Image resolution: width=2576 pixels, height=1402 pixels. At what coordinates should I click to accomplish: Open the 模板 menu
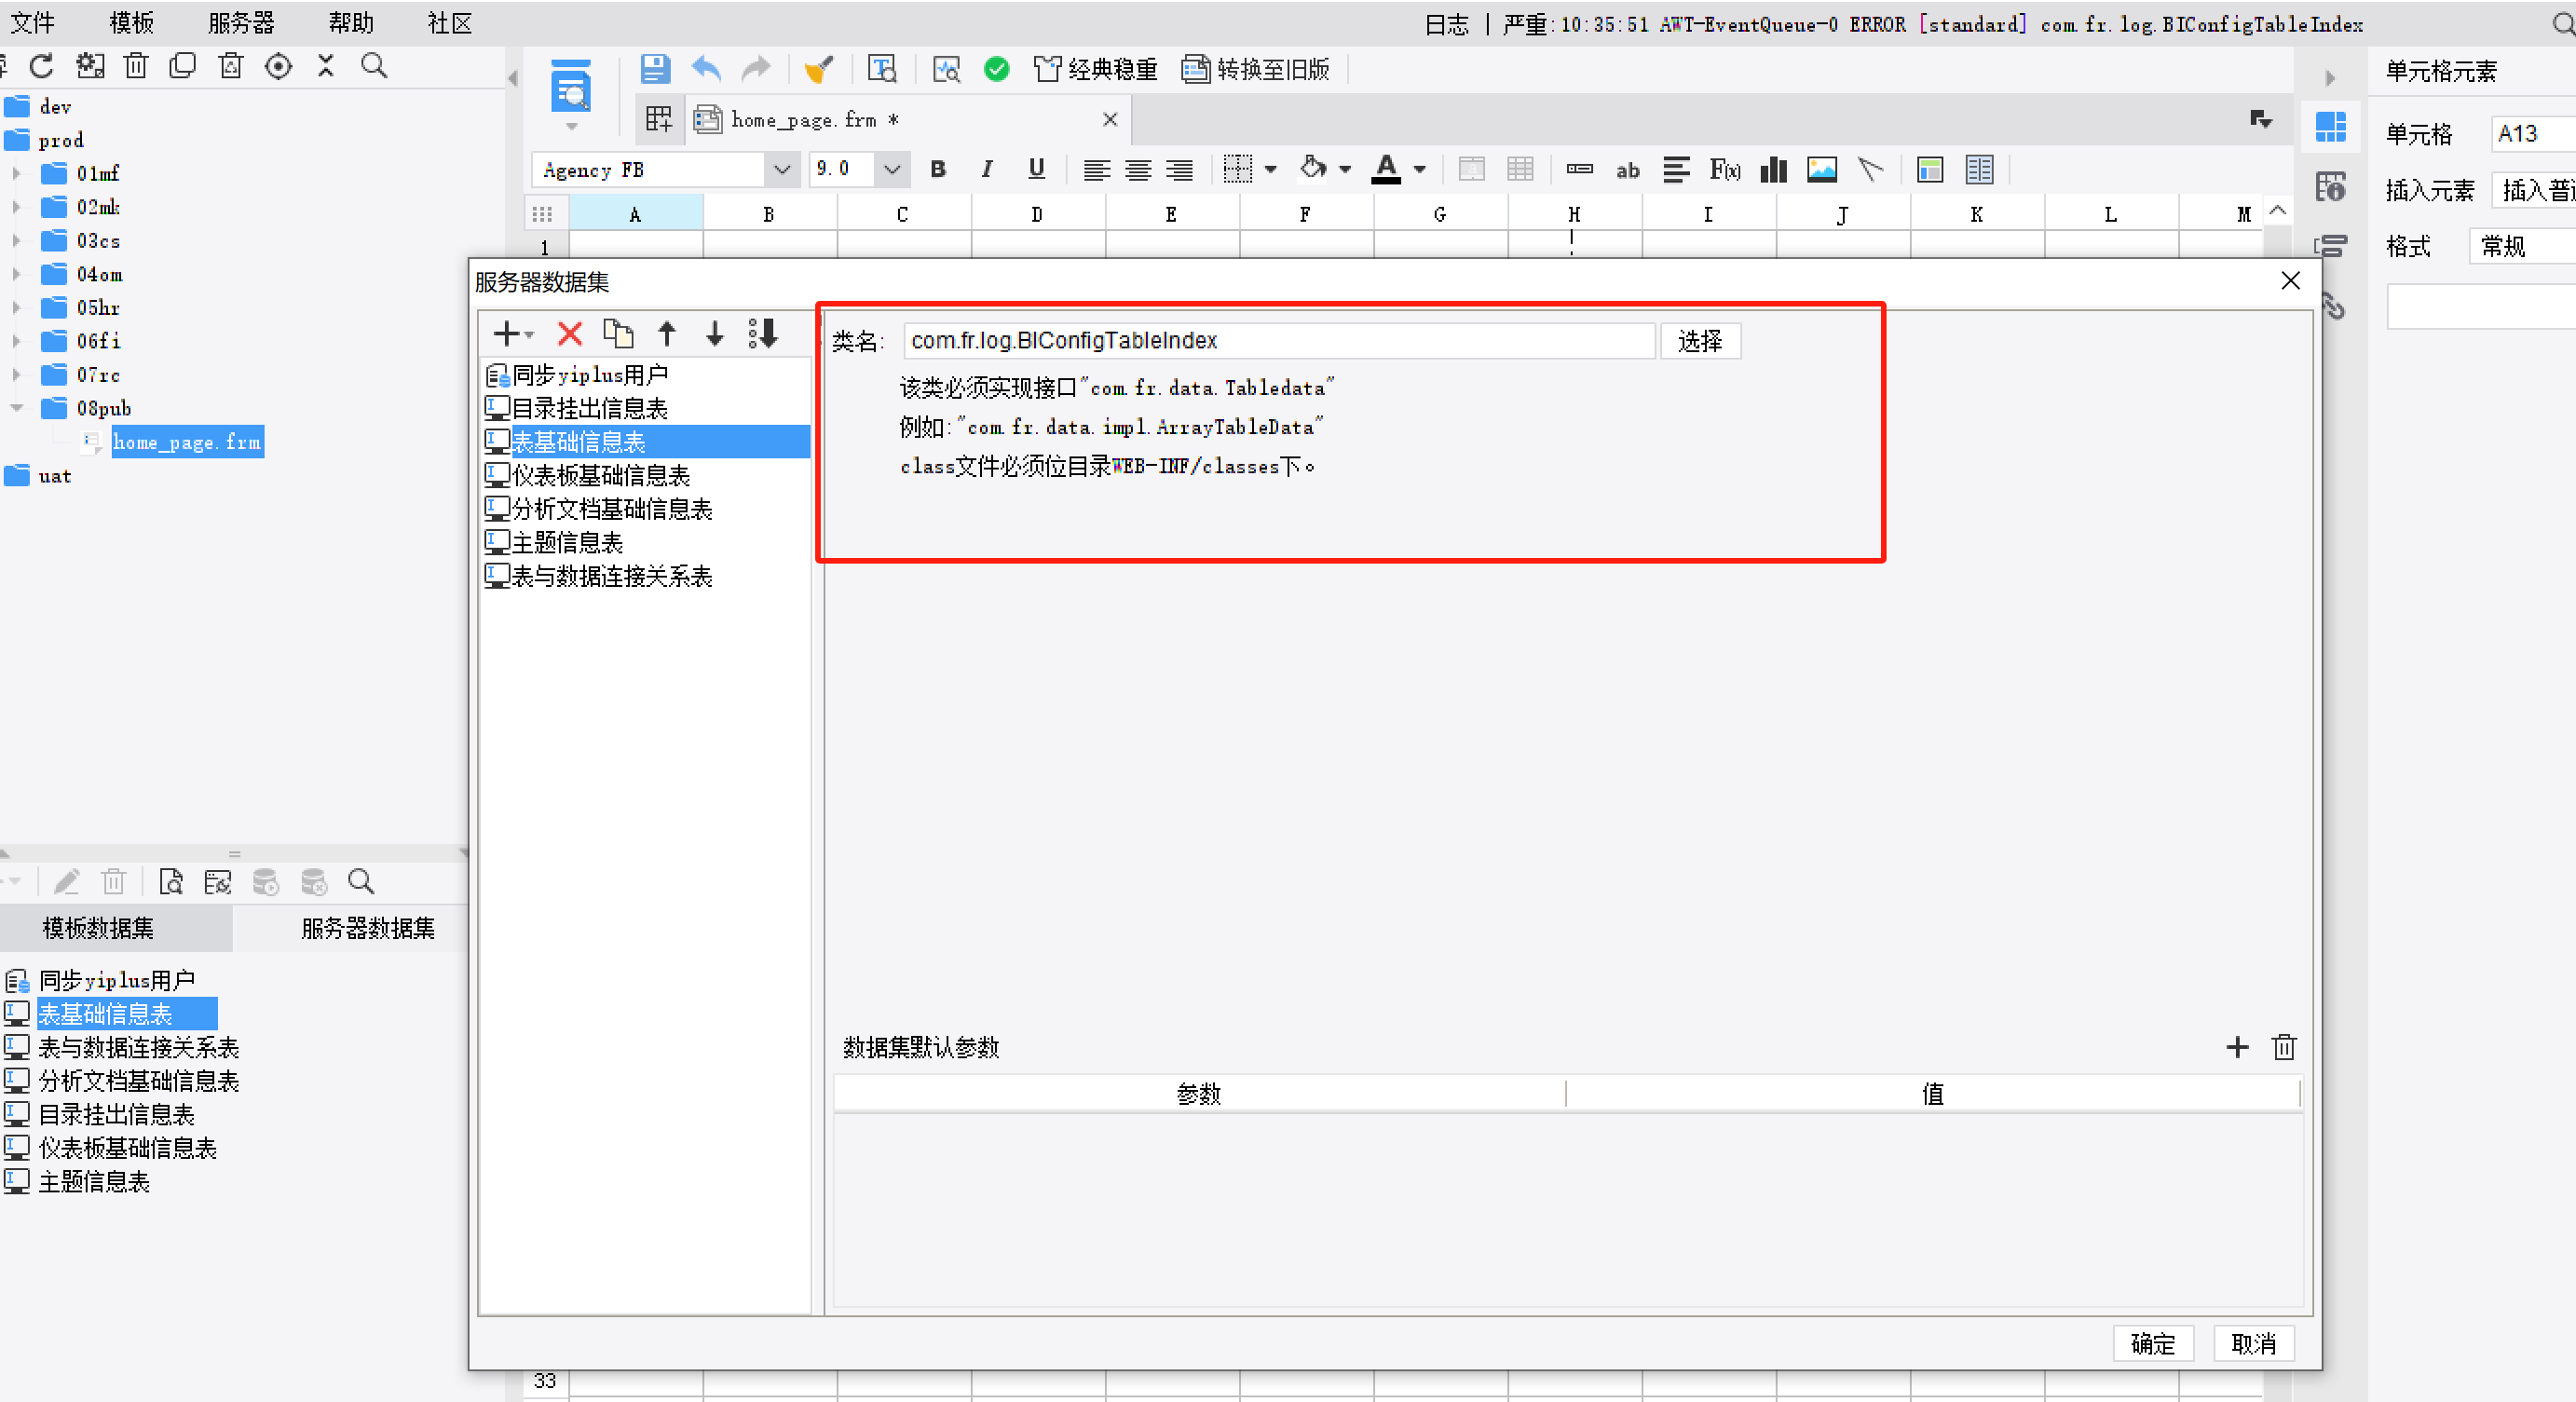tap(132, 22)
